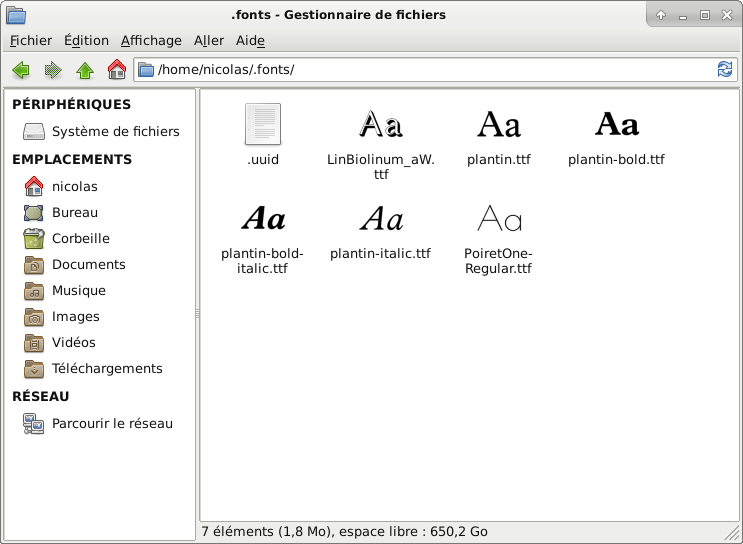Click the folder icon in the location bar
This screenshot has width=743, height=544.
pos(146,70)
